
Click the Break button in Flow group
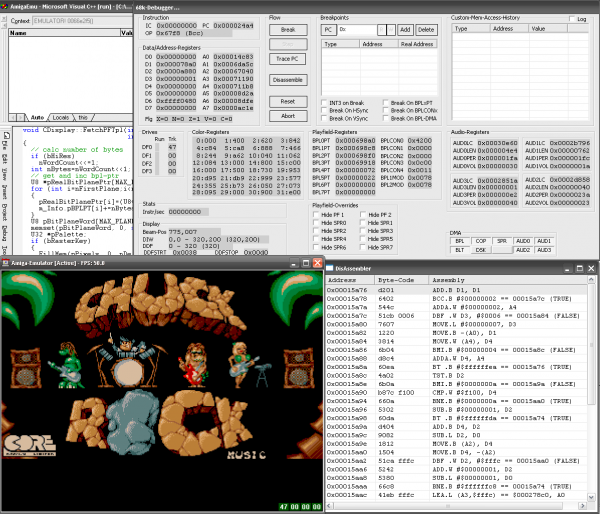(288, 29)
